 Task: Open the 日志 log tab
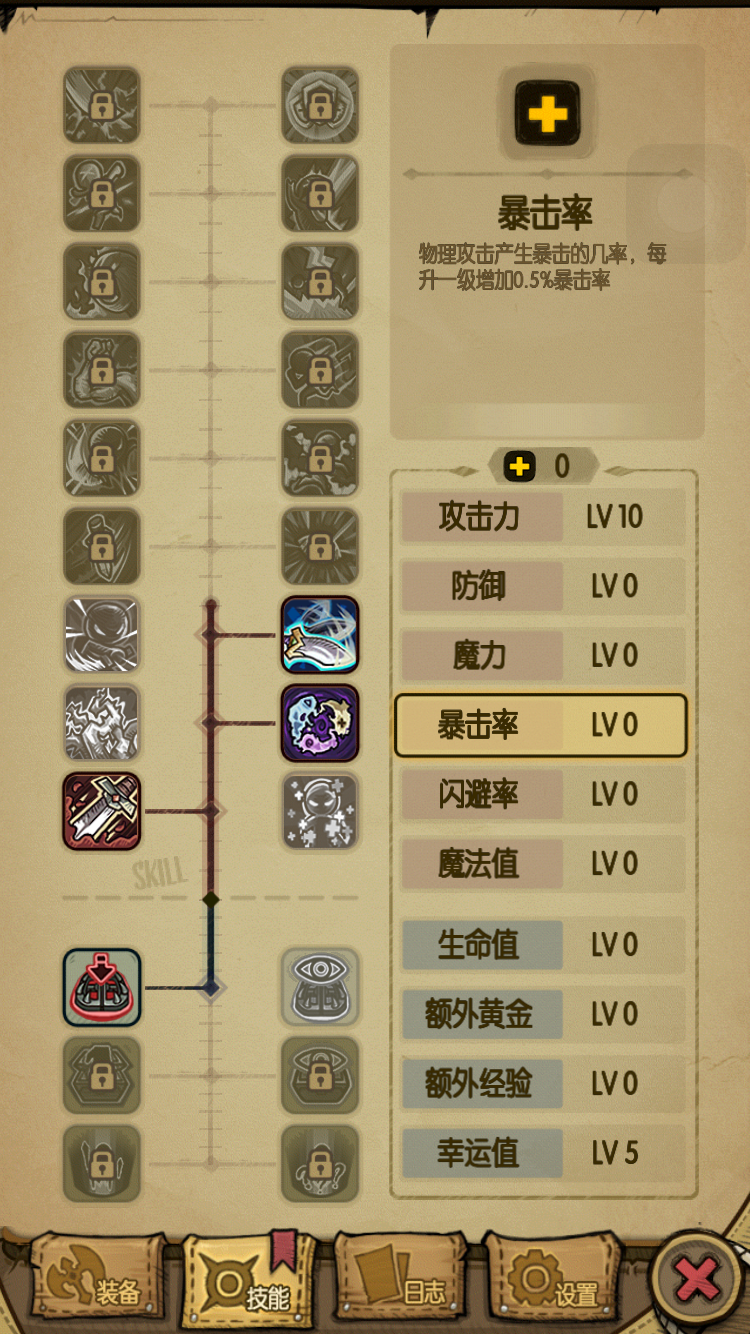(400, 1280)
